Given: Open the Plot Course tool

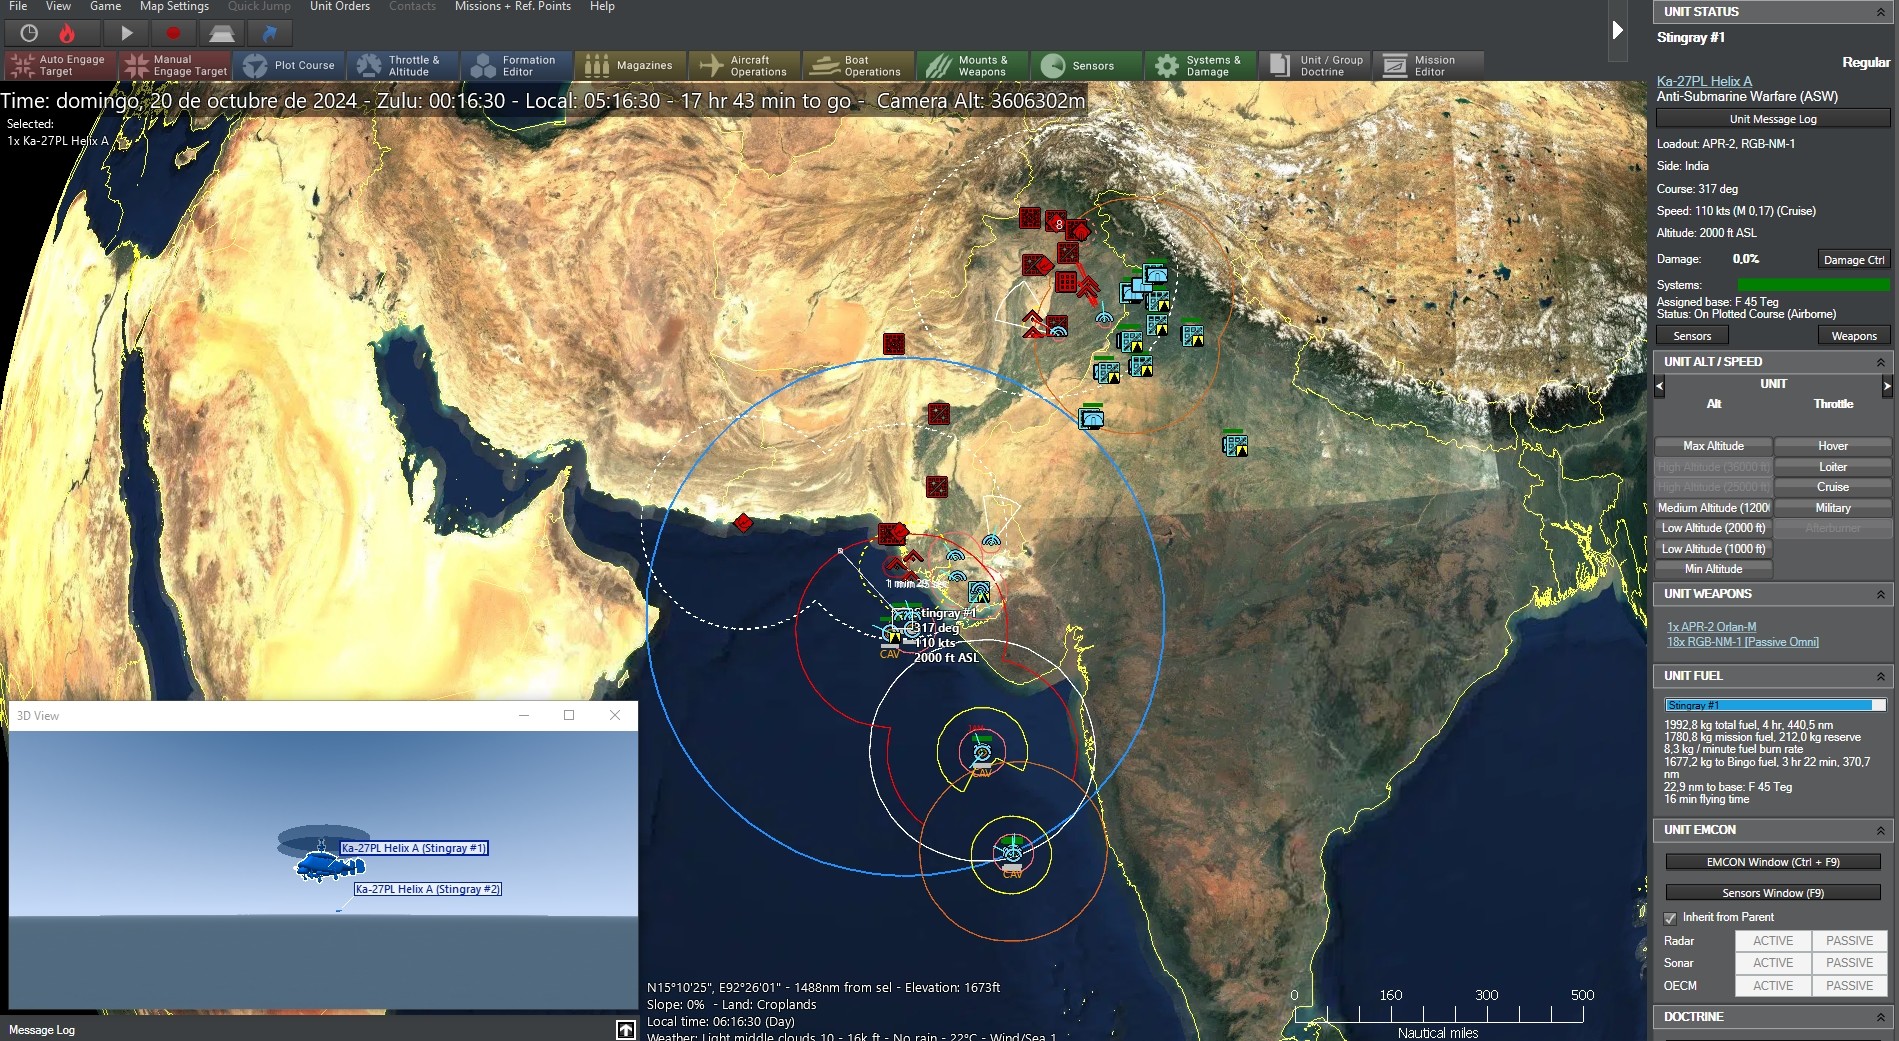Looking at the screenshot, I should [x=291, y=65].
